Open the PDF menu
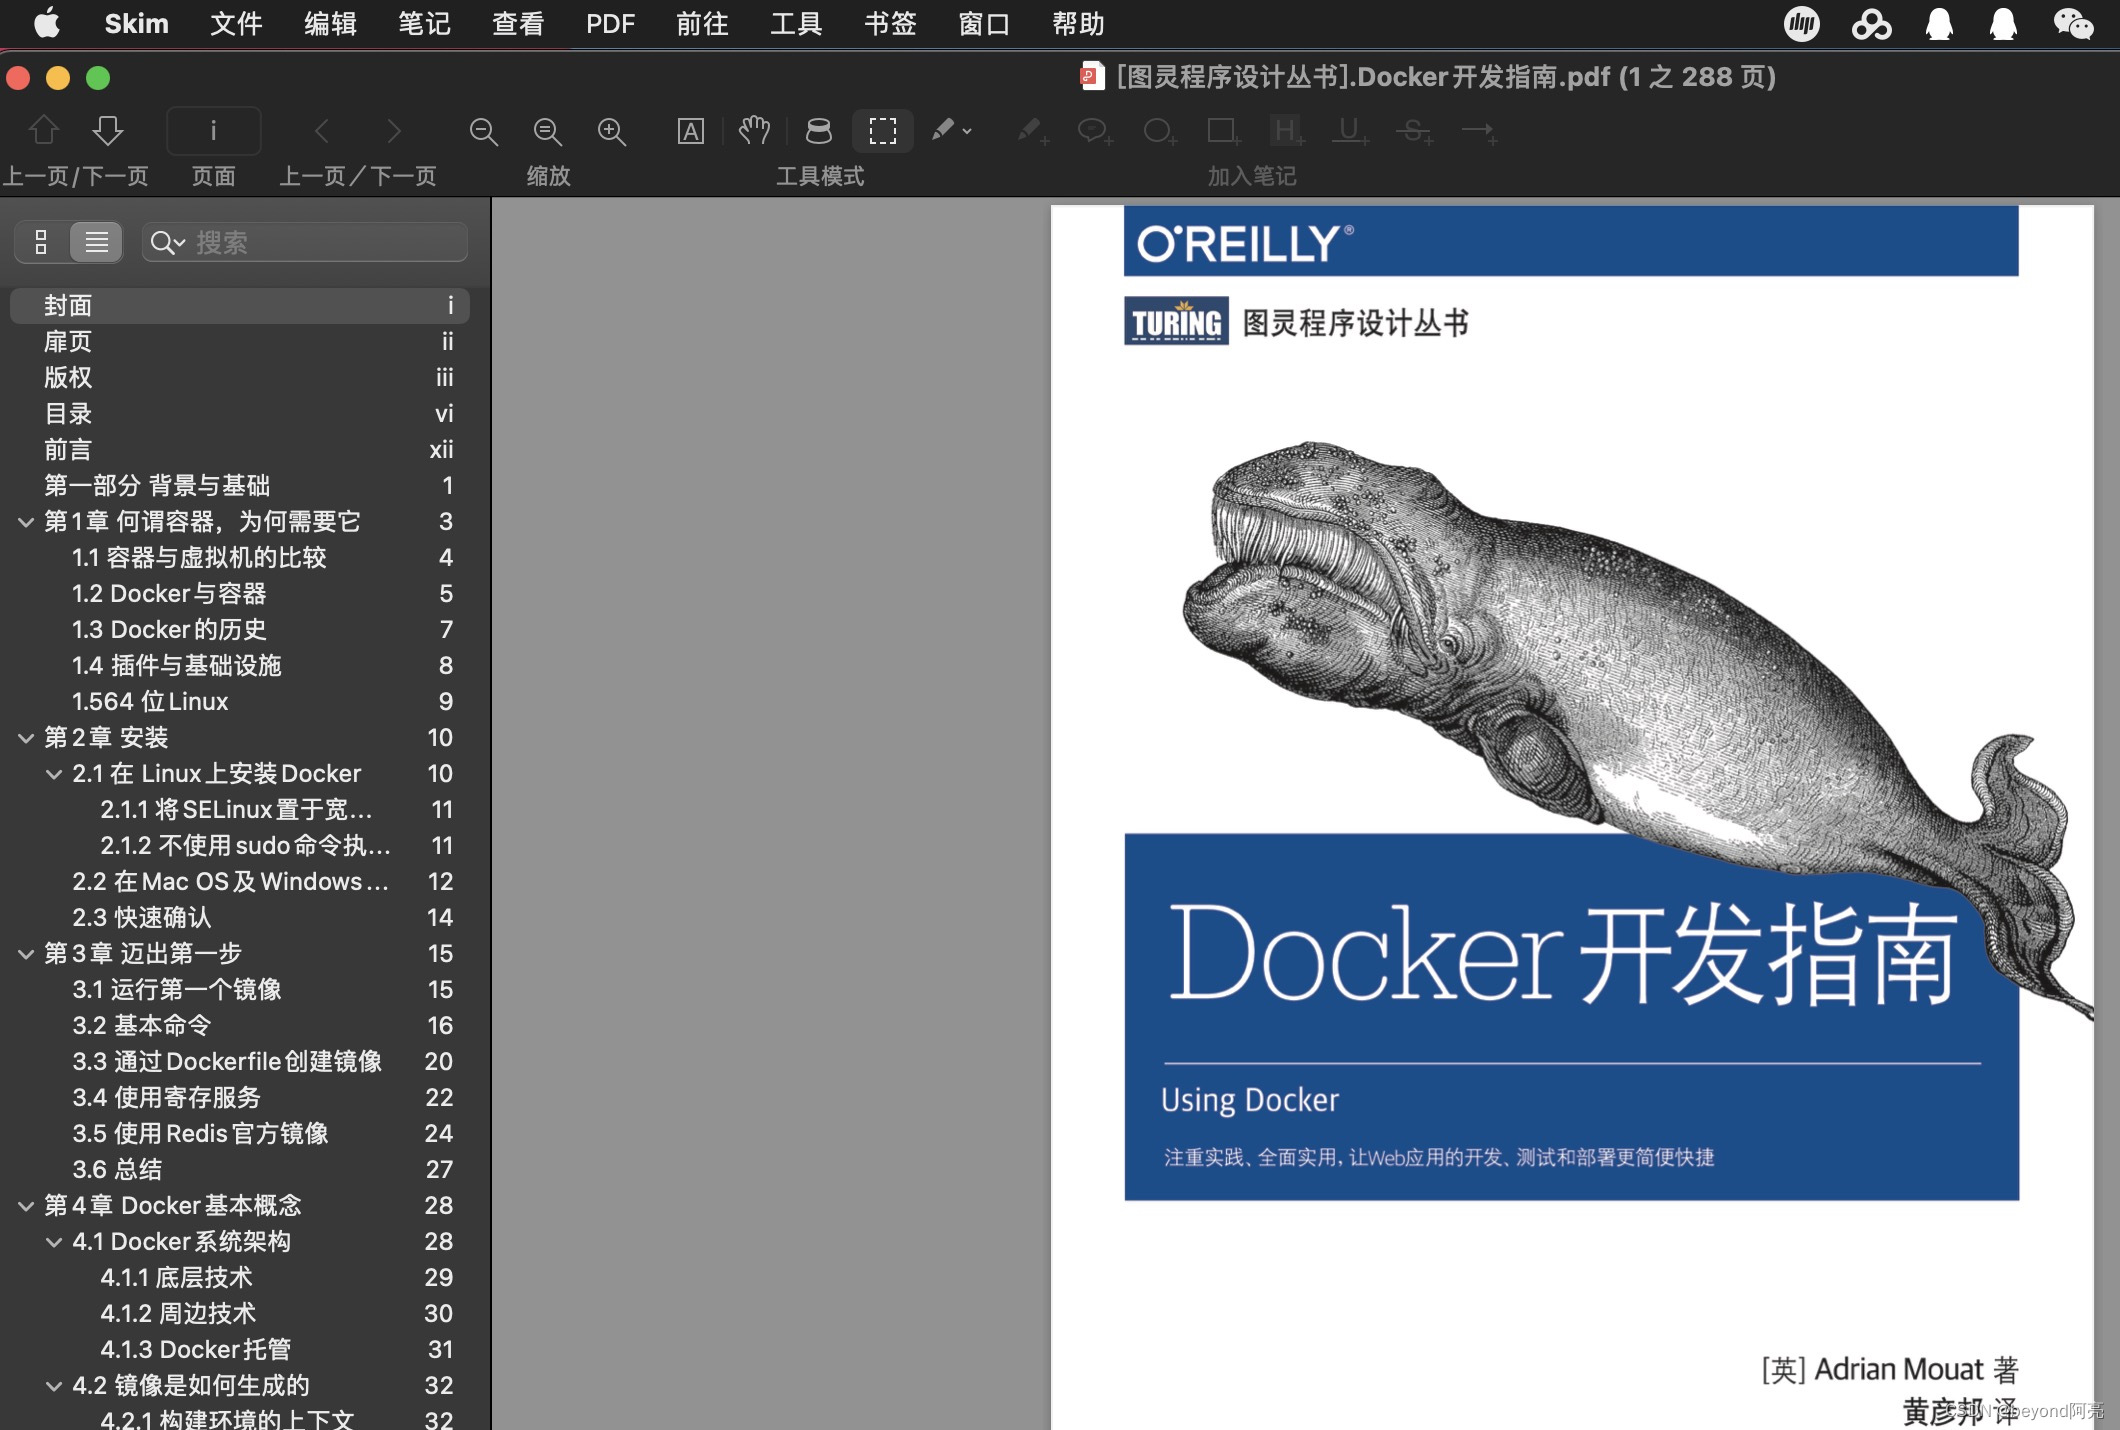The image size is (2120, 1430). click(x=610, y=23)
